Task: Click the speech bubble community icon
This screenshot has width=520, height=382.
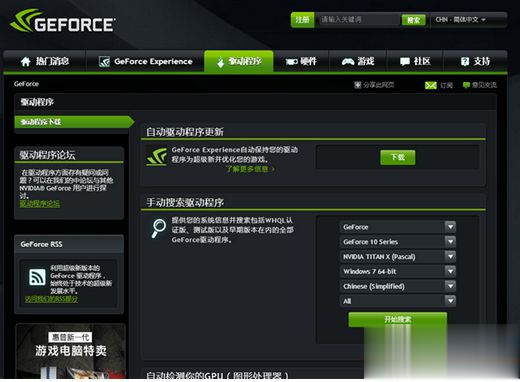Action: tap(405, 62)
